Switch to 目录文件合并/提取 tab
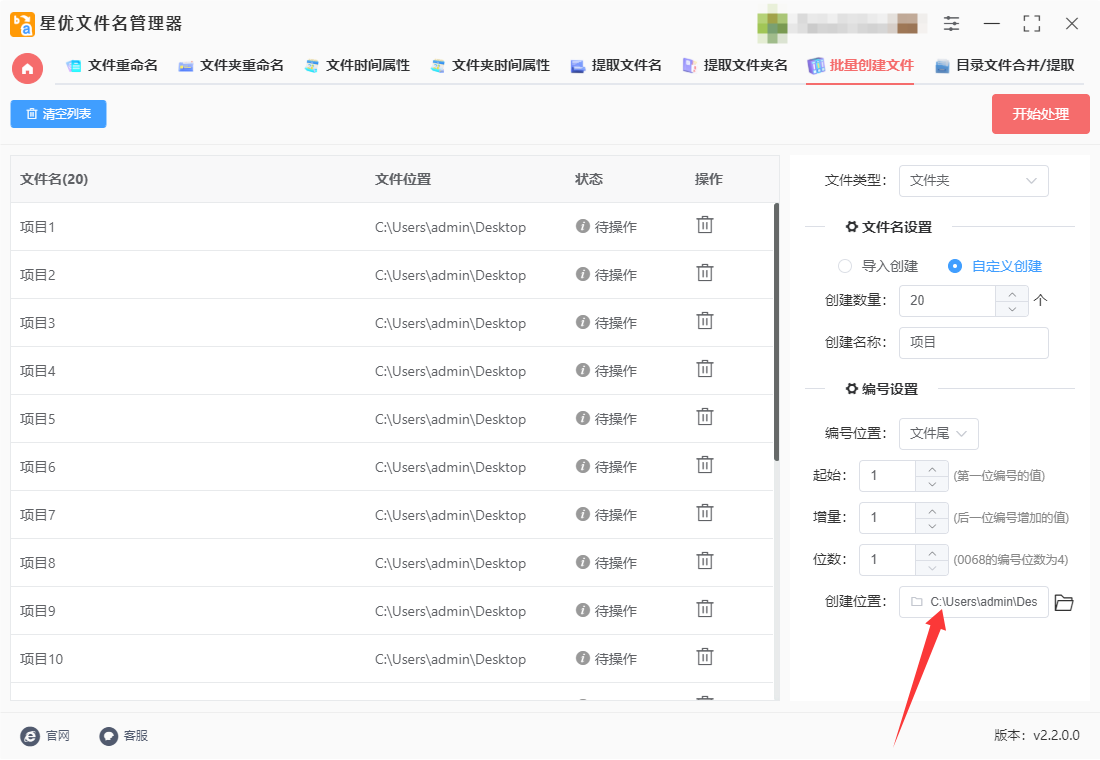The image size is (1100, 760). [1005, 66]
